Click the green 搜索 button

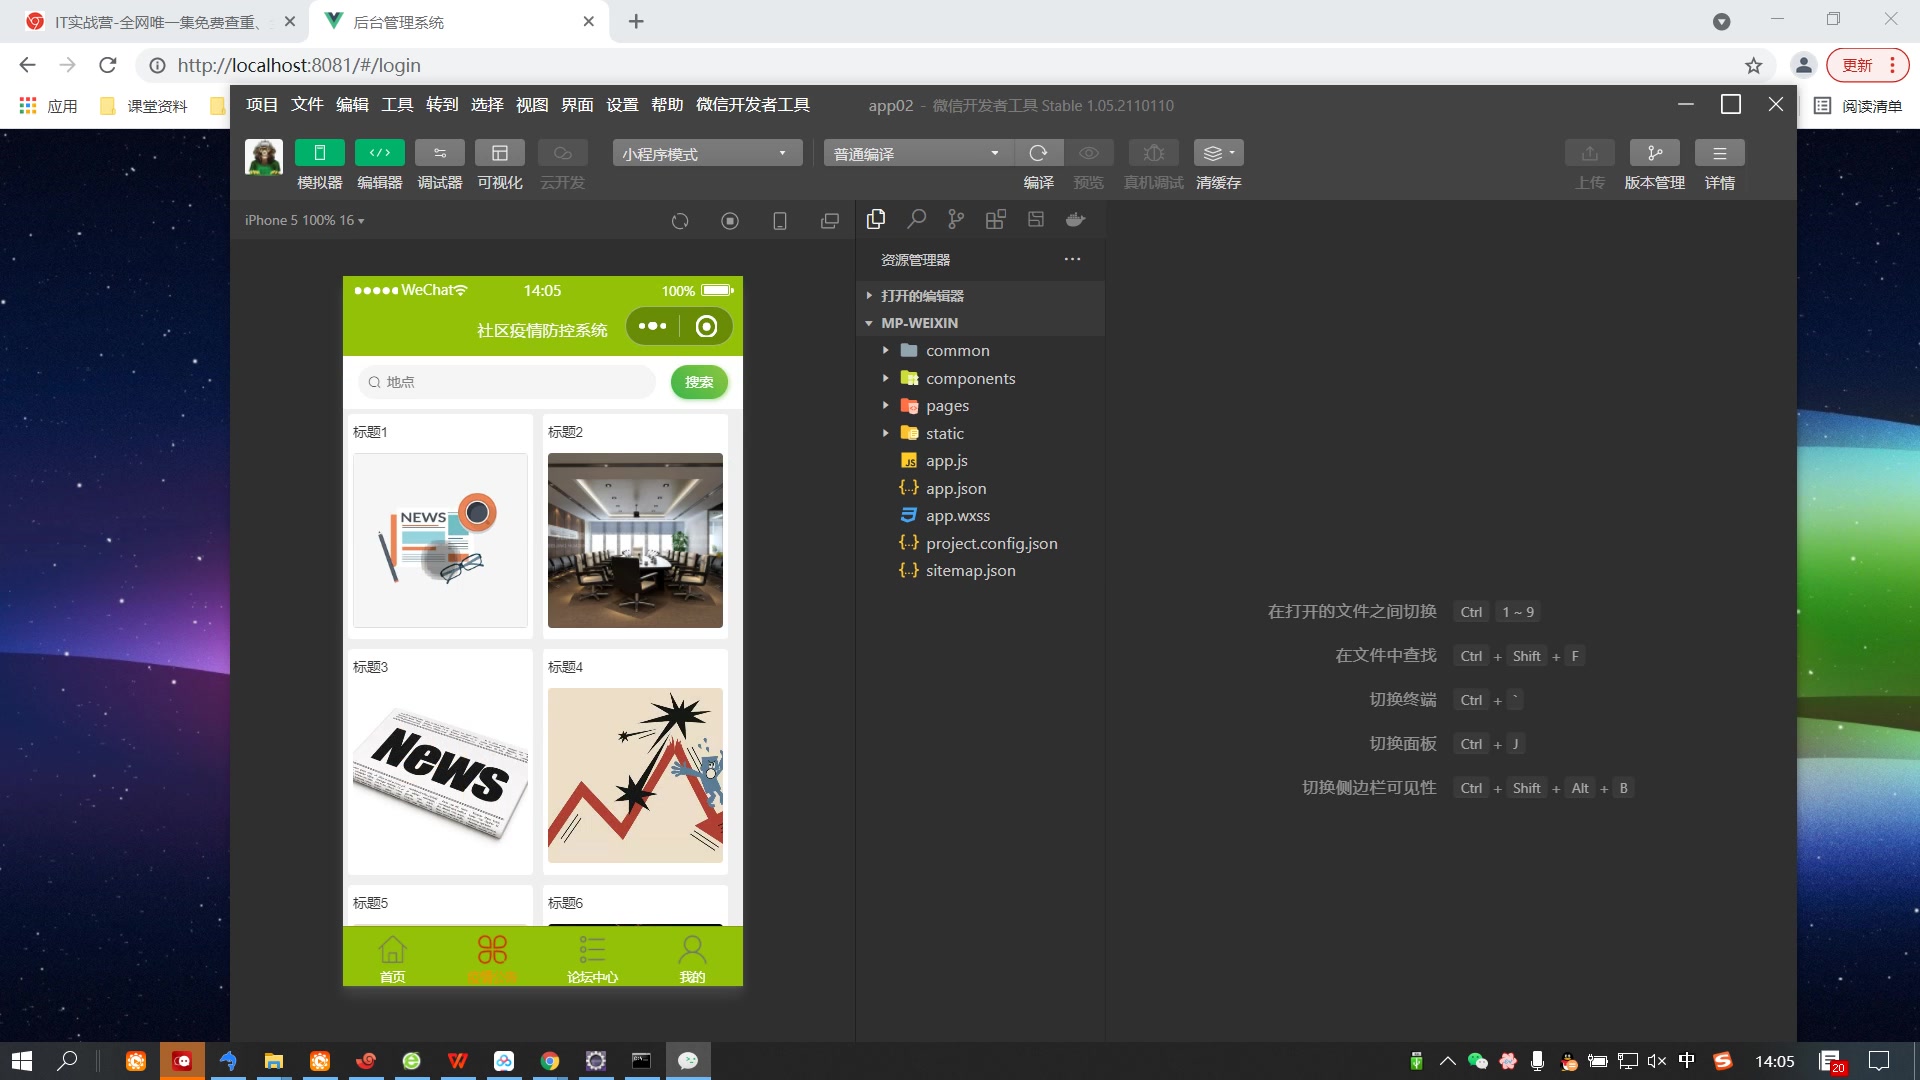(x=699, y=382)
